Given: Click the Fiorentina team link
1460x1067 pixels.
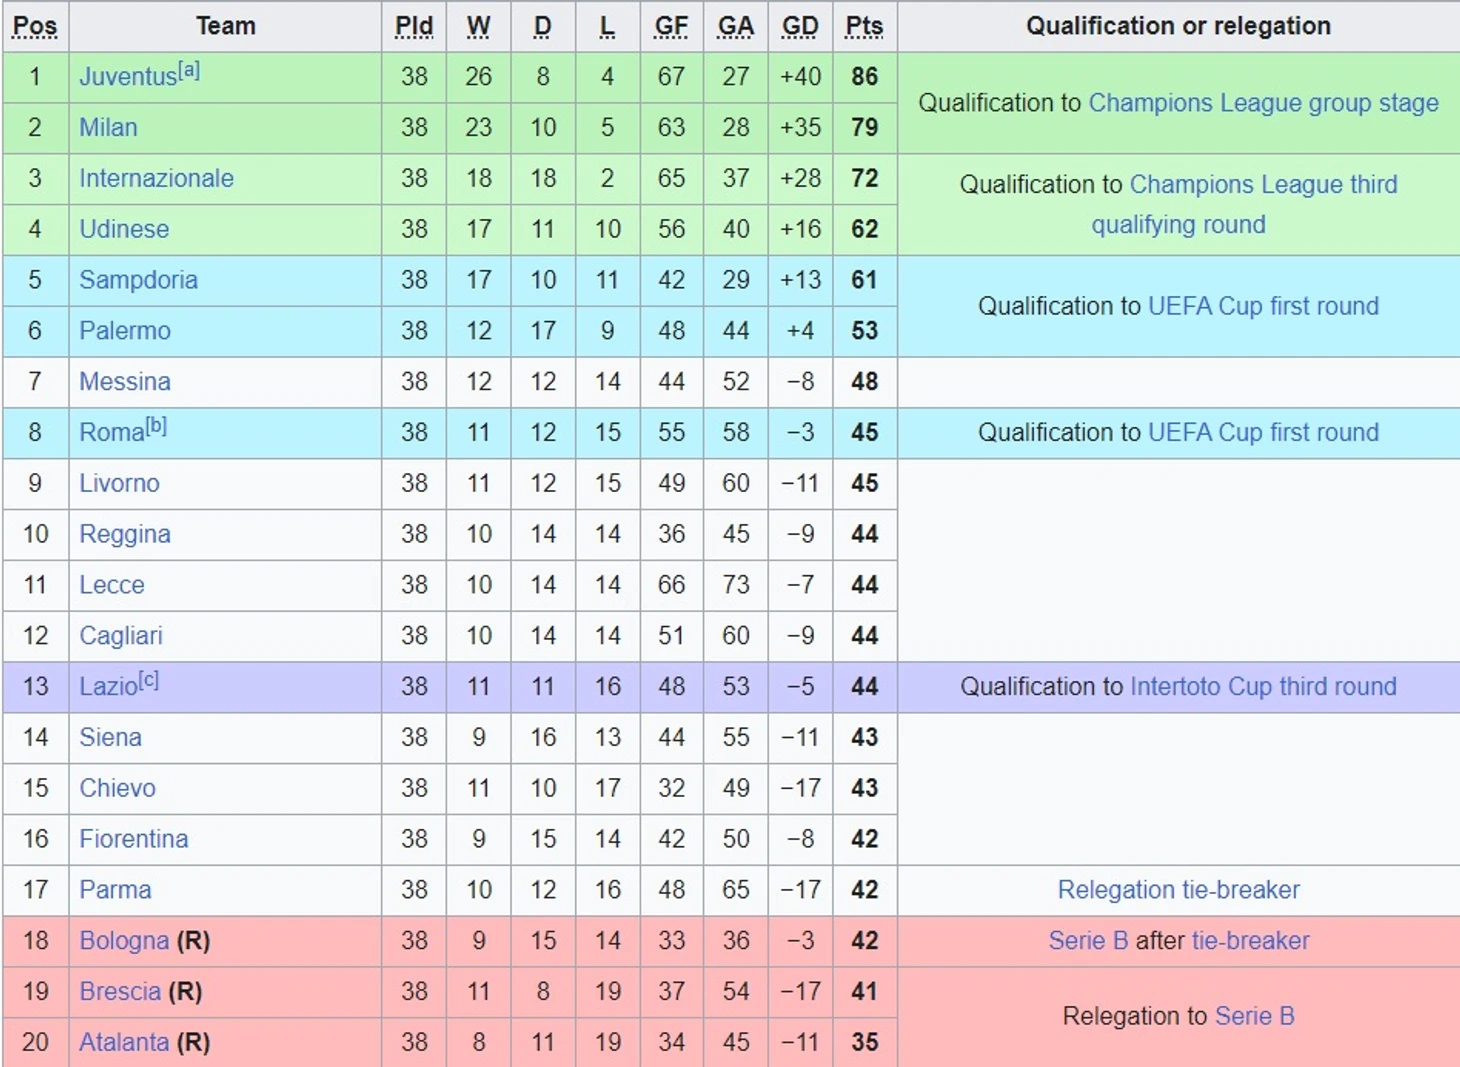Looking at the screenshot, I should (134, 839).
